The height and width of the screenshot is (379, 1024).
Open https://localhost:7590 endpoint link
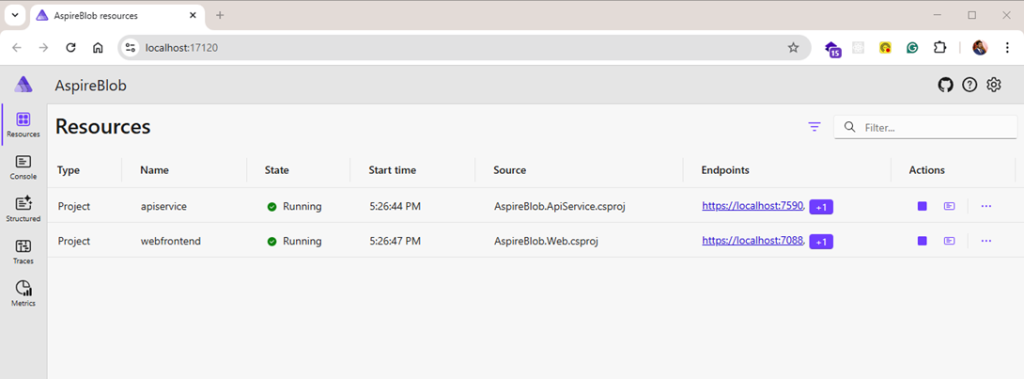[752, 206]
